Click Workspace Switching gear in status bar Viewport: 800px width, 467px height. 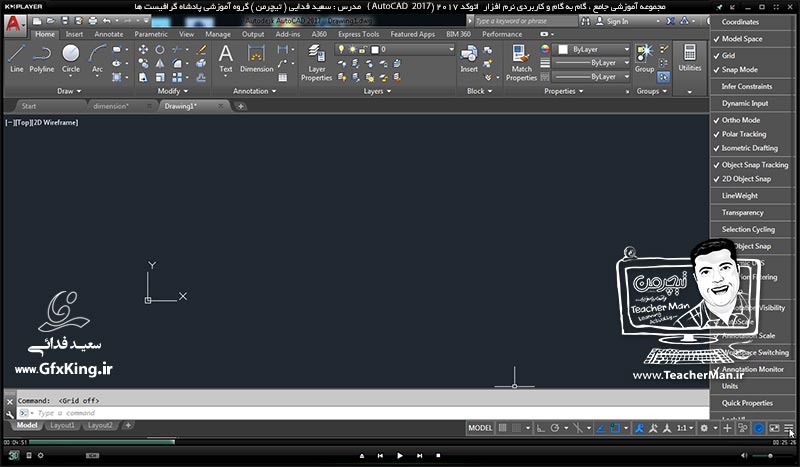[705, 428]
